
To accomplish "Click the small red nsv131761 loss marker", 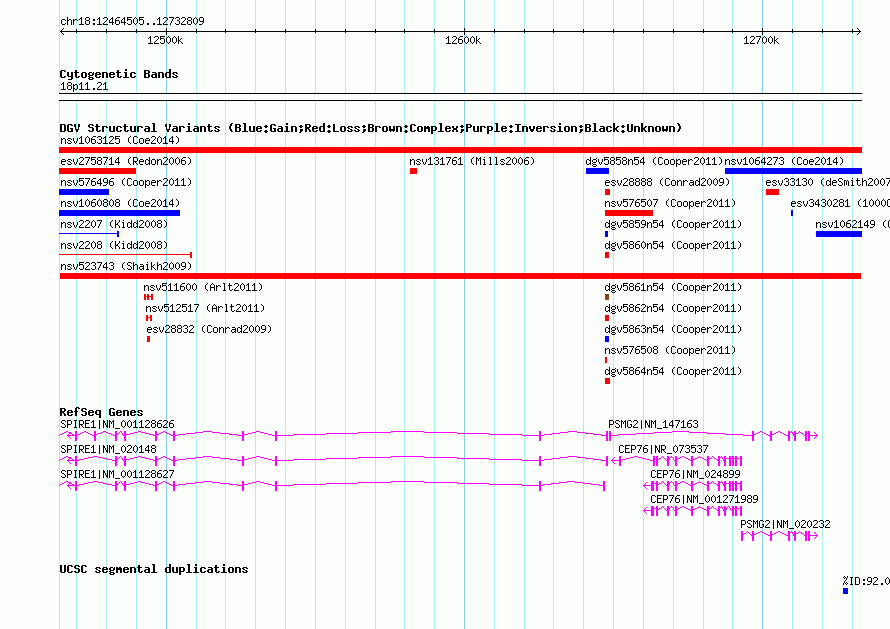I will 413,171.
